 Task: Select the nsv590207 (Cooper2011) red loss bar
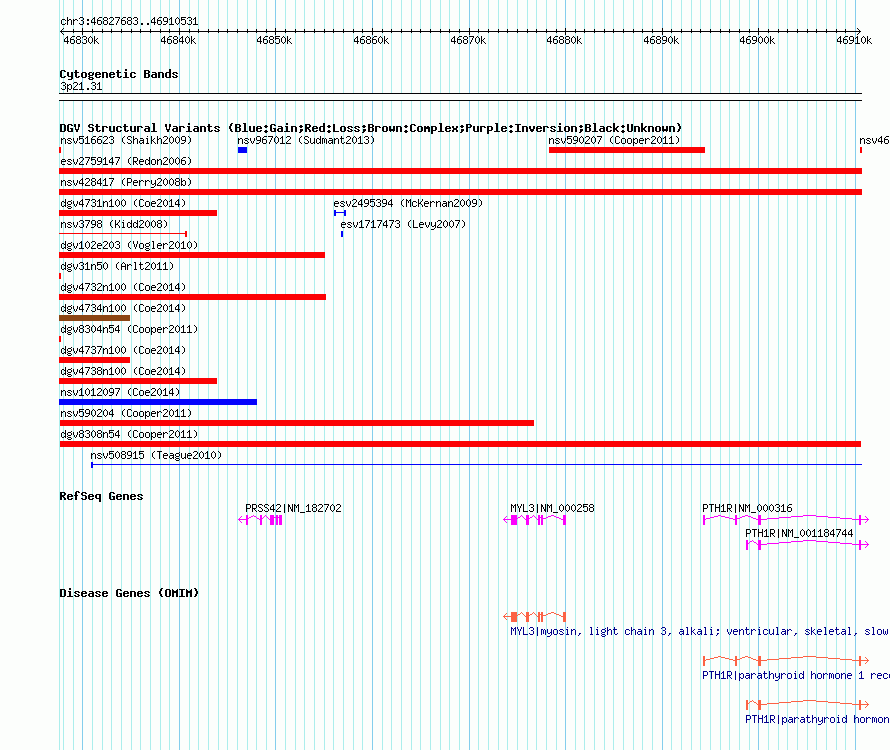tap(627, 150)
